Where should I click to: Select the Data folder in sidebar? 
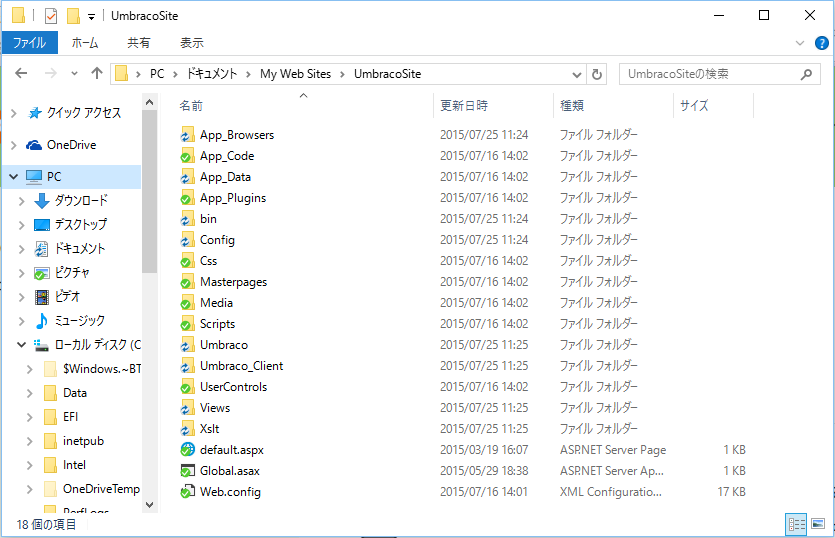tap(75, 393)
